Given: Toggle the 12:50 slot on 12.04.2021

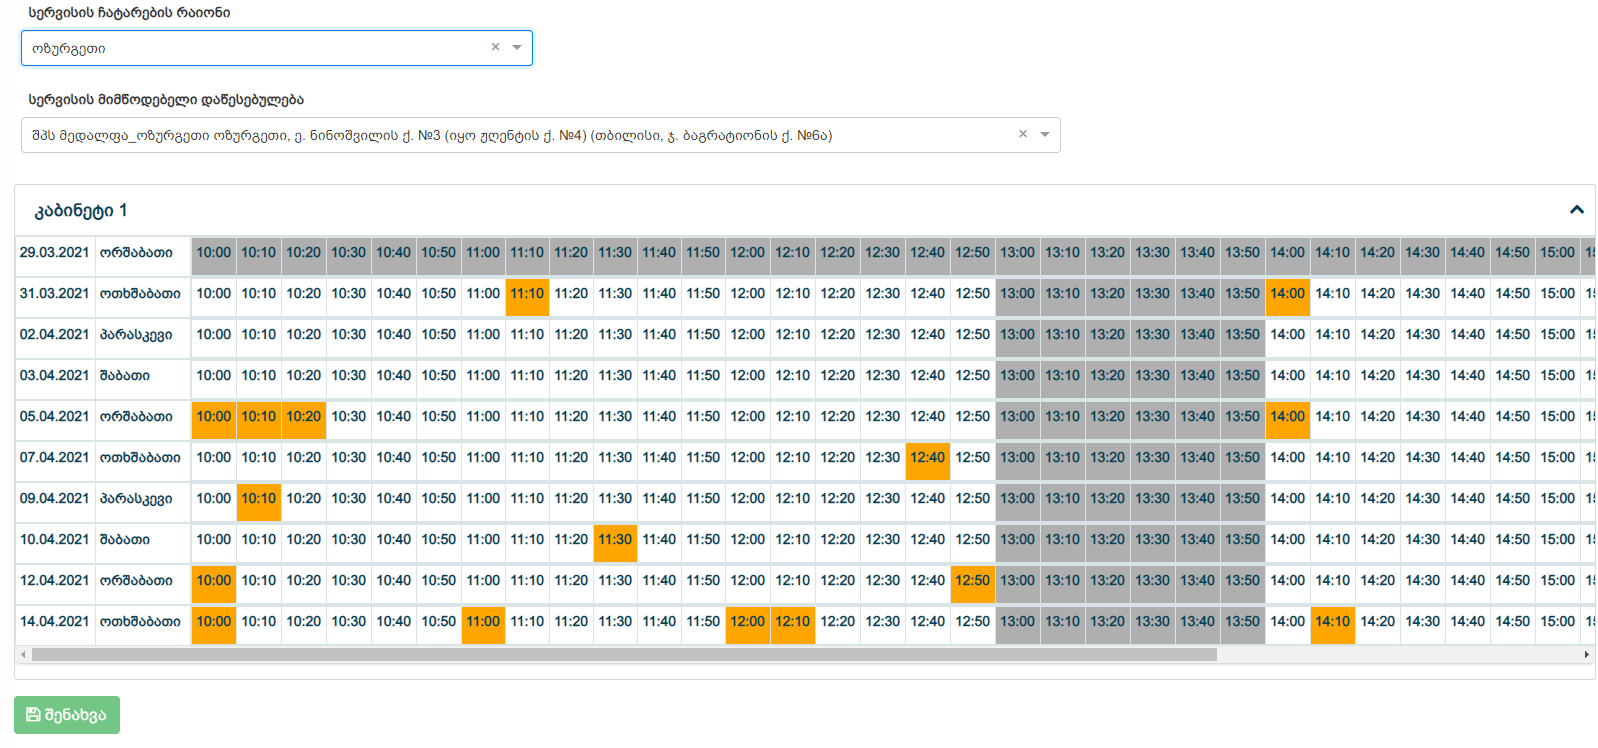Looking at the screenshot, I should pos(972,581).
